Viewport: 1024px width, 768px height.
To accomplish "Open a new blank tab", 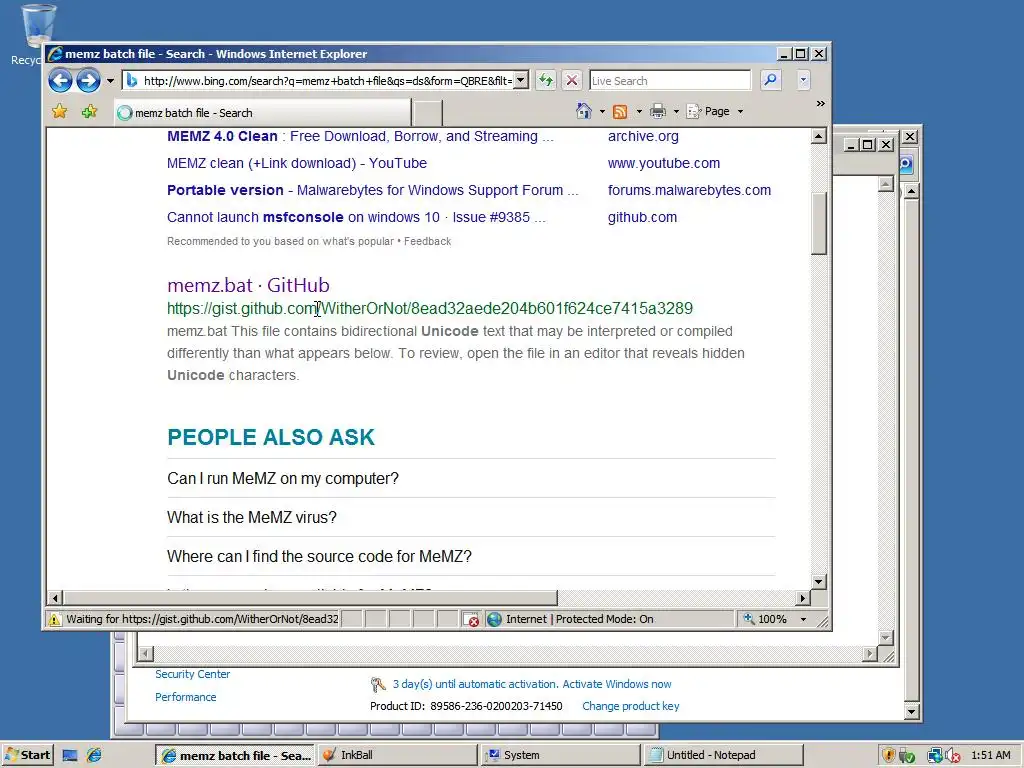I will pyautogui.click(x=428, y=112).
